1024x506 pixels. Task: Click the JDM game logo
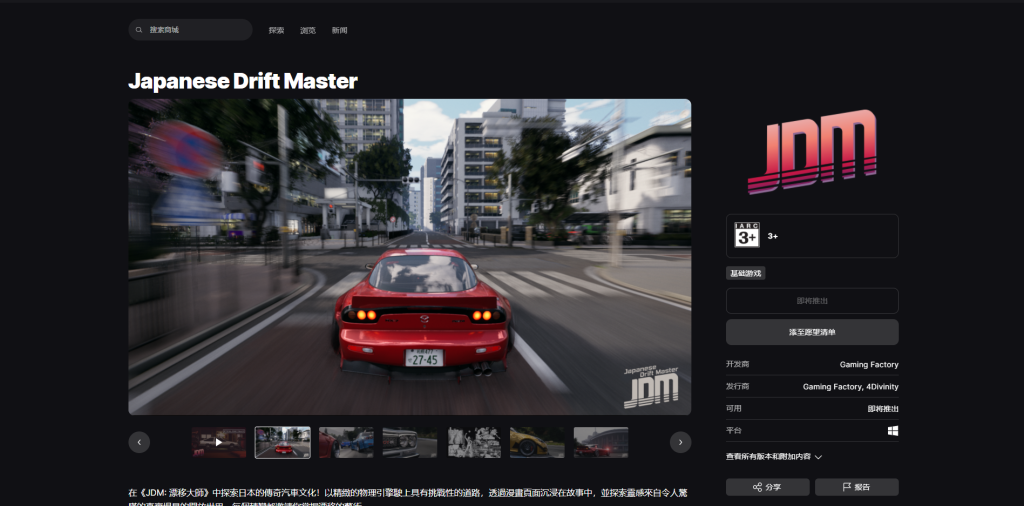pos(812,151)
